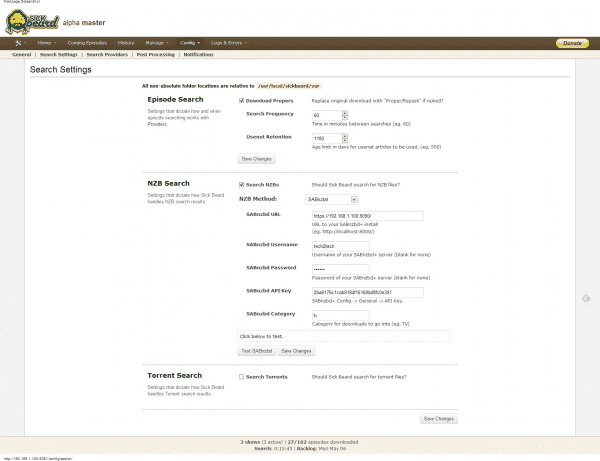Viewport: 600px width, 461px height.
Task: Expand the Config menu
Action: click(190, 43)
